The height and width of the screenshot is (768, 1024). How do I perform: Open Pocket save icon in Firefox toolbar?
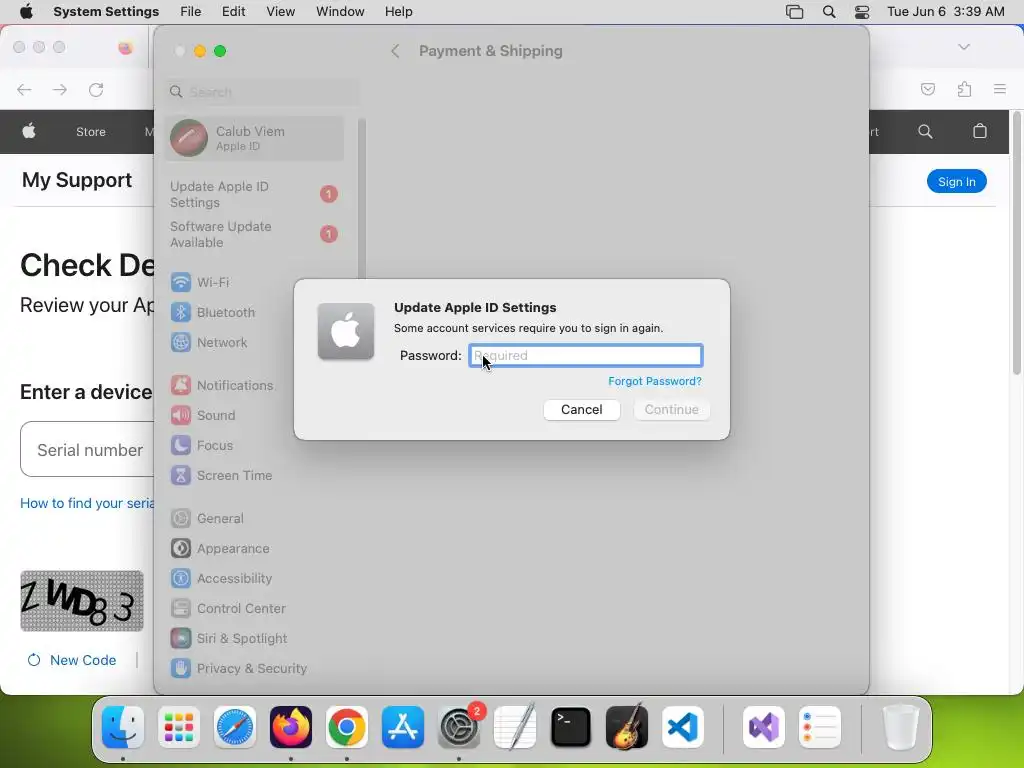[x=928, y=89]
